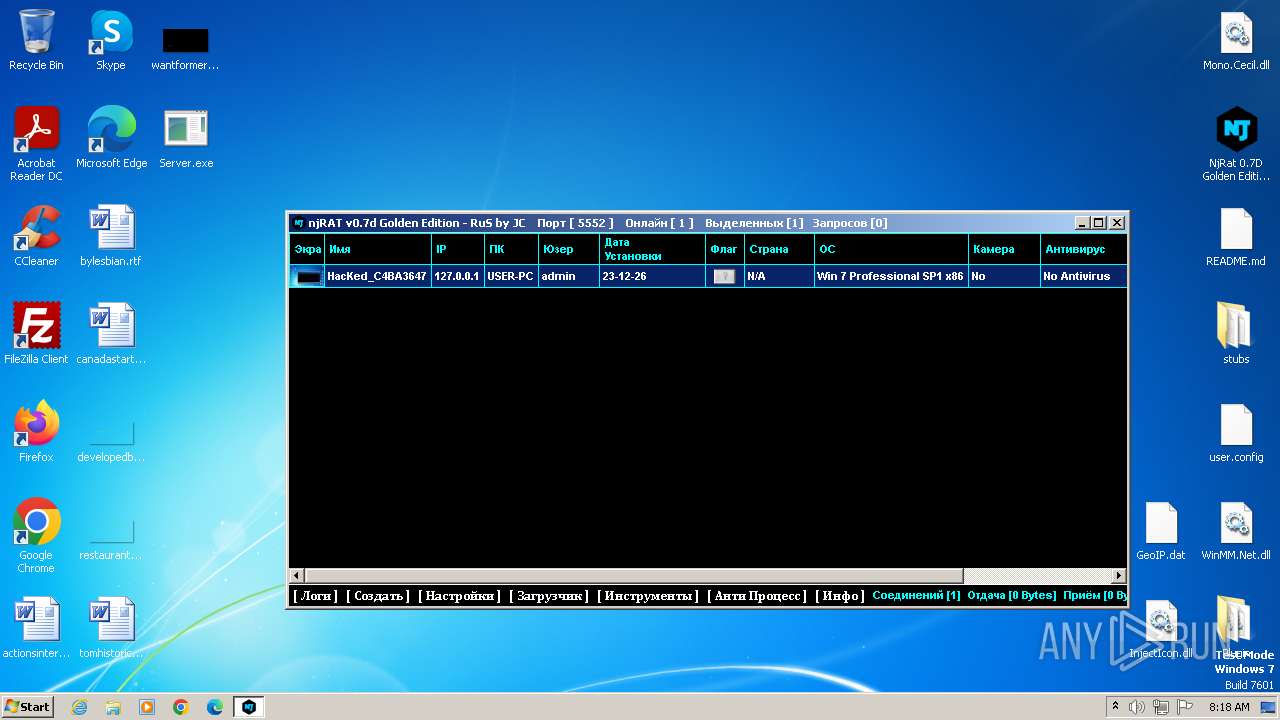Click horizontal scrollbar left arrow
Screen dimensions: 1280x720
(x=296, y=576)
